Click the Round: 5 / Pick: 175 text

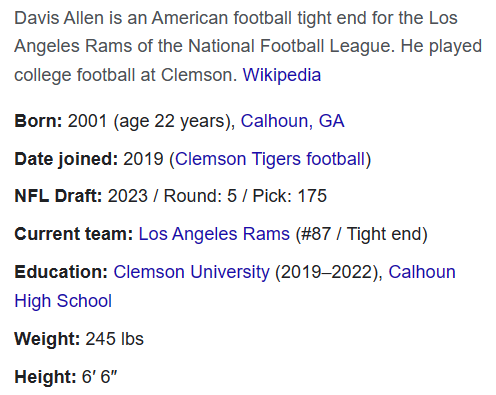[245, 196]
